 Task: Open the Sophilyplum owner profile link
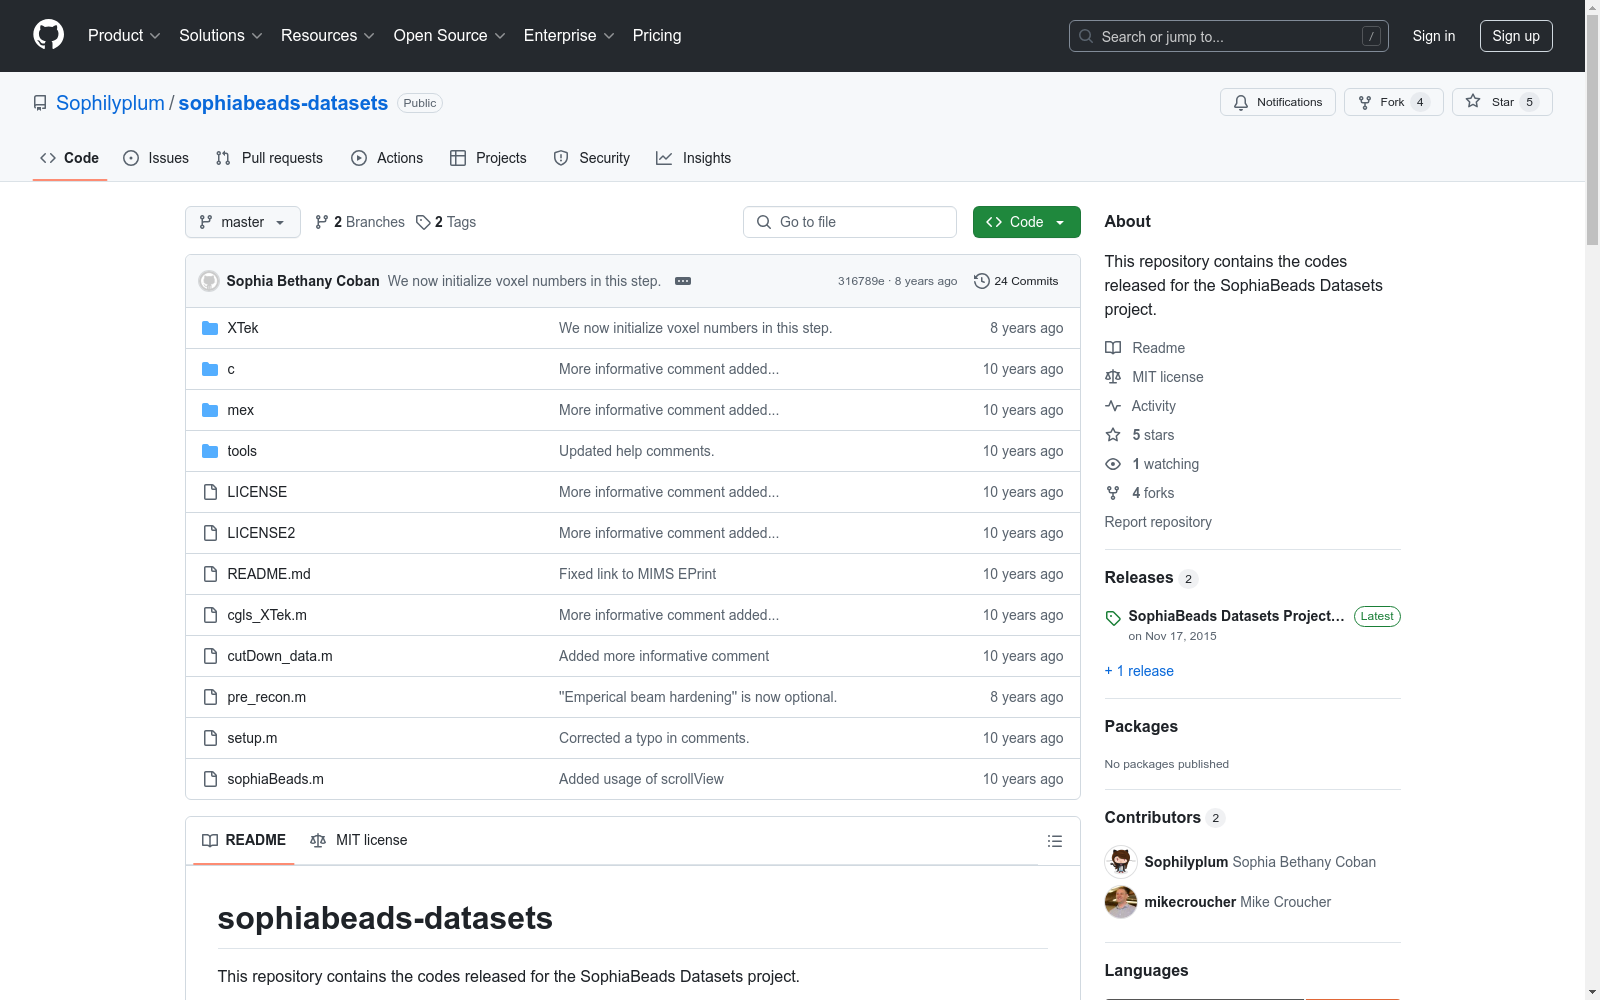coord(110,103)
